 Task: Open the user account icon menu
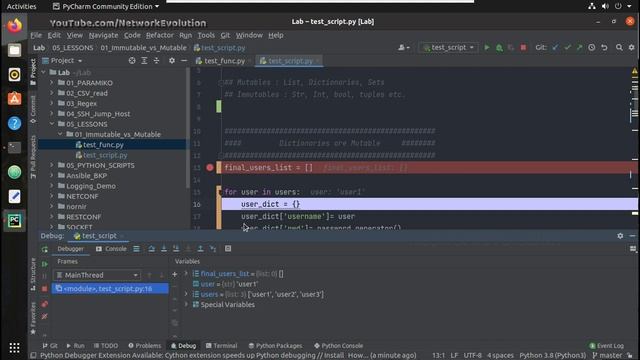coord(403,48)
